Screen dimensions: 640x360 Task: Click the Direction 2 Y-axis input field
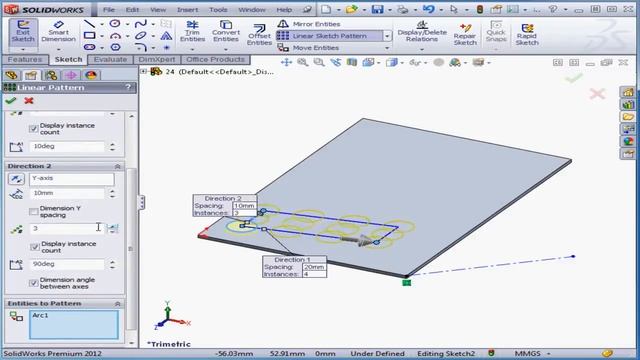(x=71, y=179)
